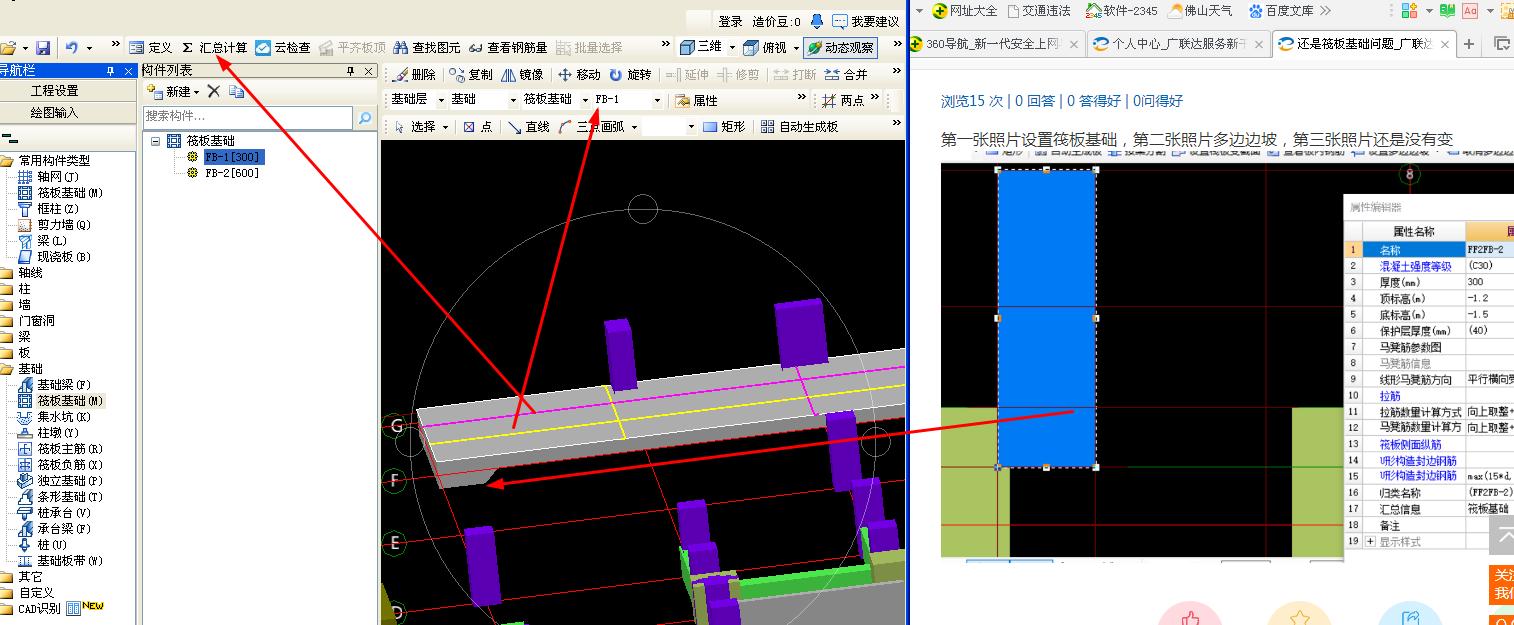Image resolution: width=1514 pixels, height=625 pixels.
Task: Open 佛山天气 bookmark in browser
Action: coord(1201,11)
